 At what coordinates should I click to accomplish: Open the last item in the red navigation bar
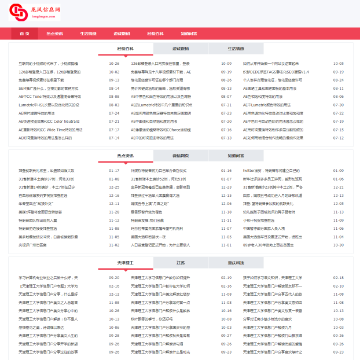pyautogui.click(x=189, y=34)
